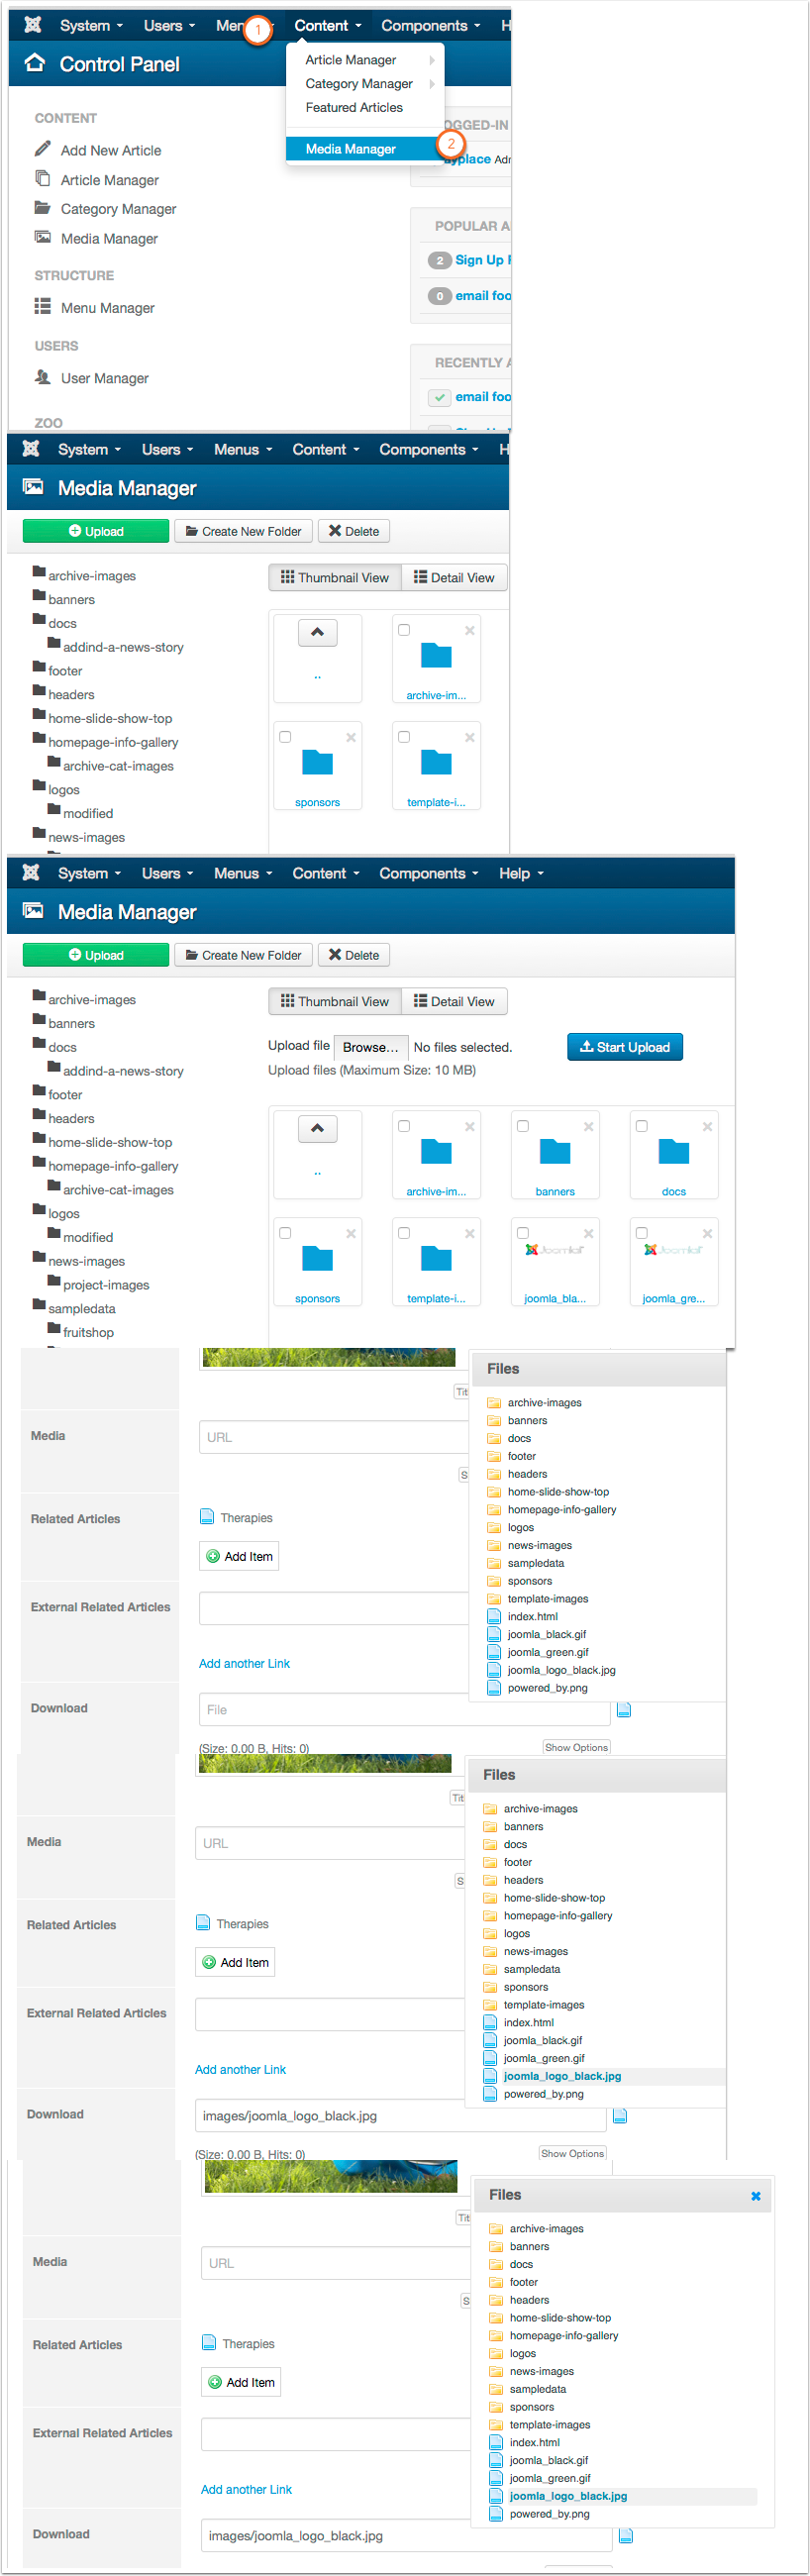Expand Article Manager submenu arrow in Content menu

click(432, 60)
